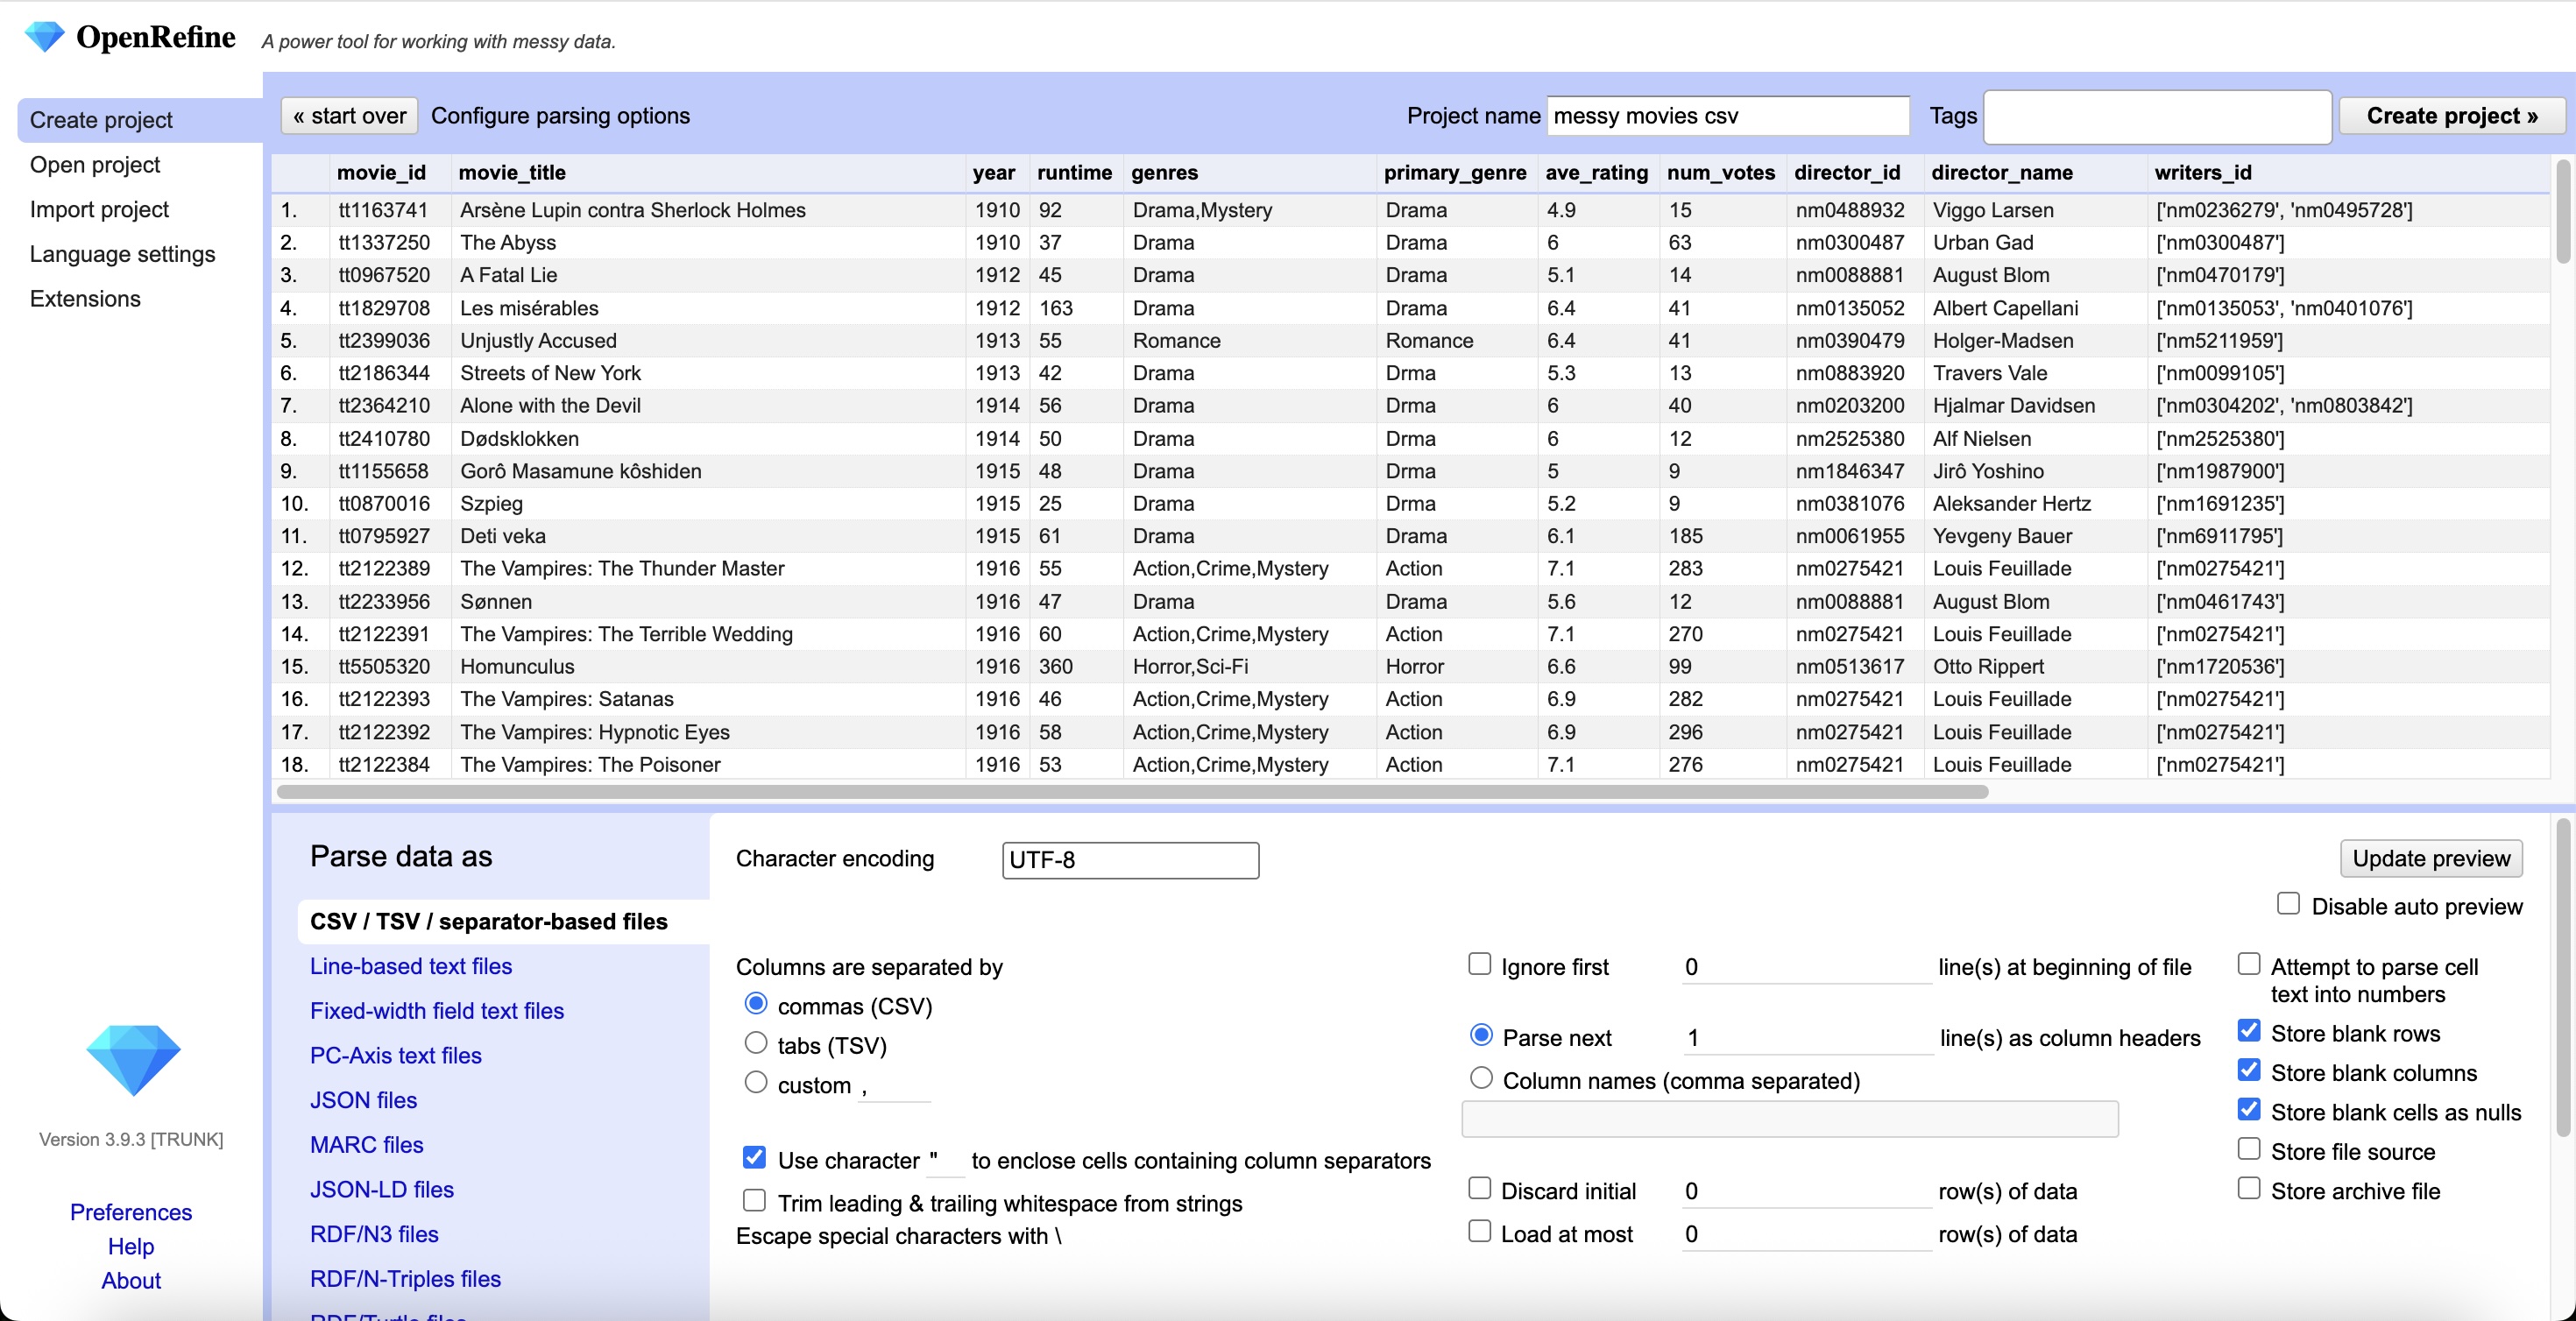This screenshot has height=1321, width=2576.
Task: Open Language settings tab
Action: 122,254
